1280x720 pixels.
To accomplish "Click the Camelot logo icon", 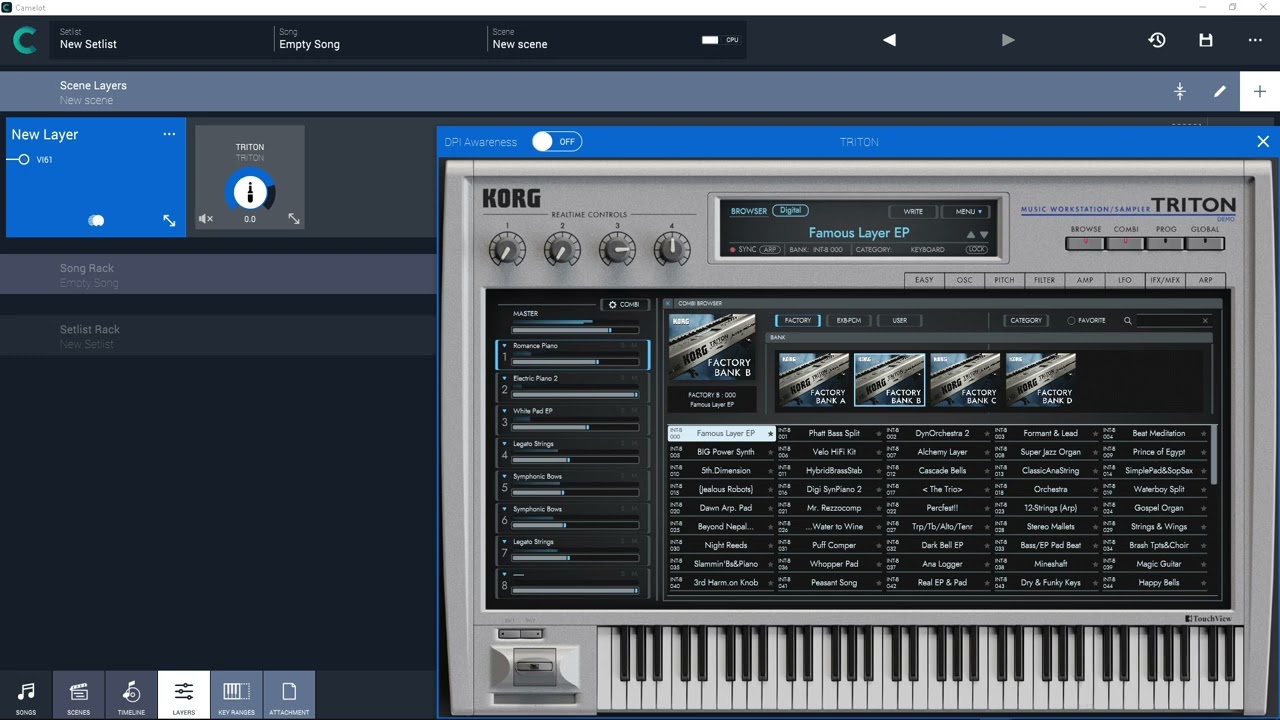I will tap(25, 40).
